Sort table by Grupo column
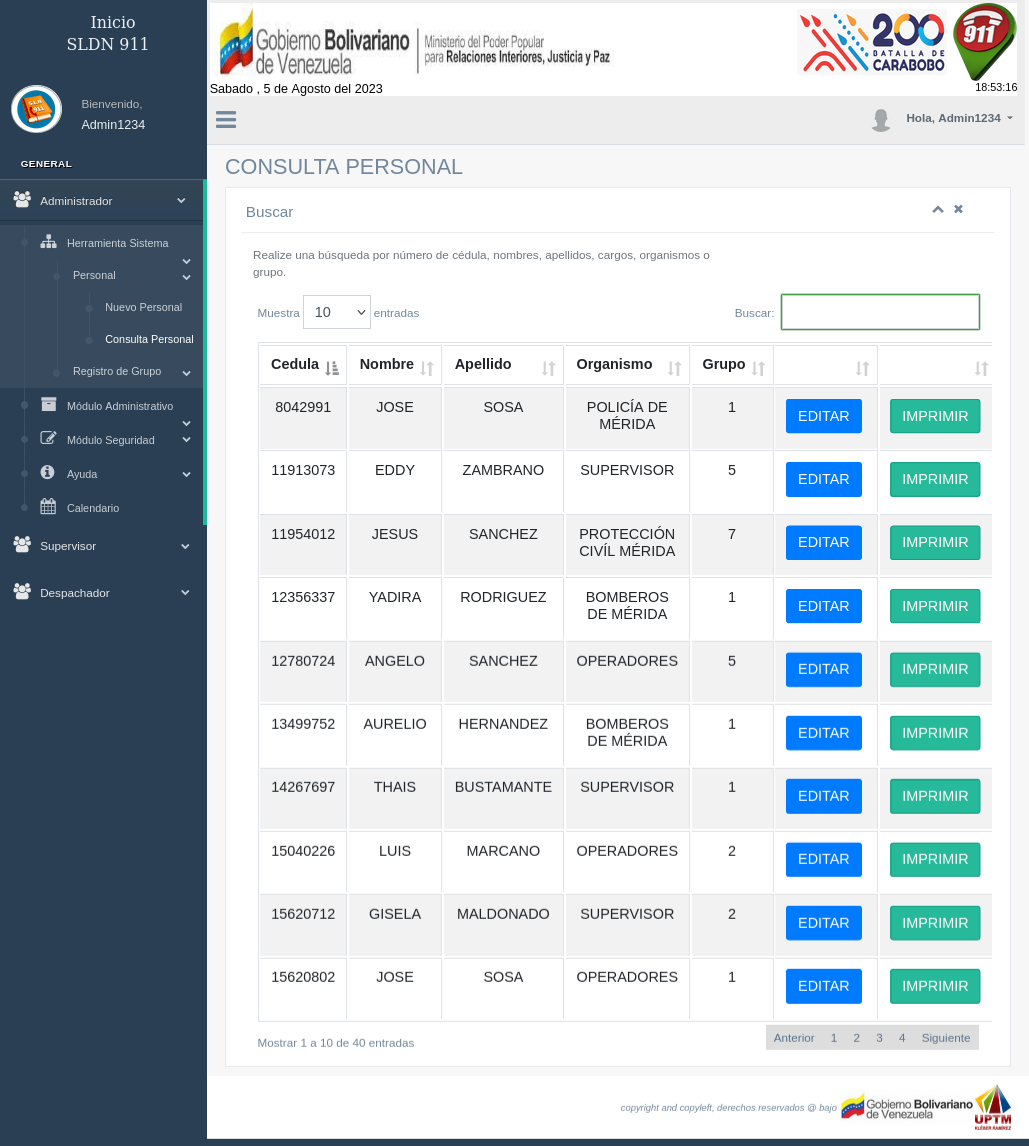Viewport: 1029px width, 1146px height. [x=732, y=365]
